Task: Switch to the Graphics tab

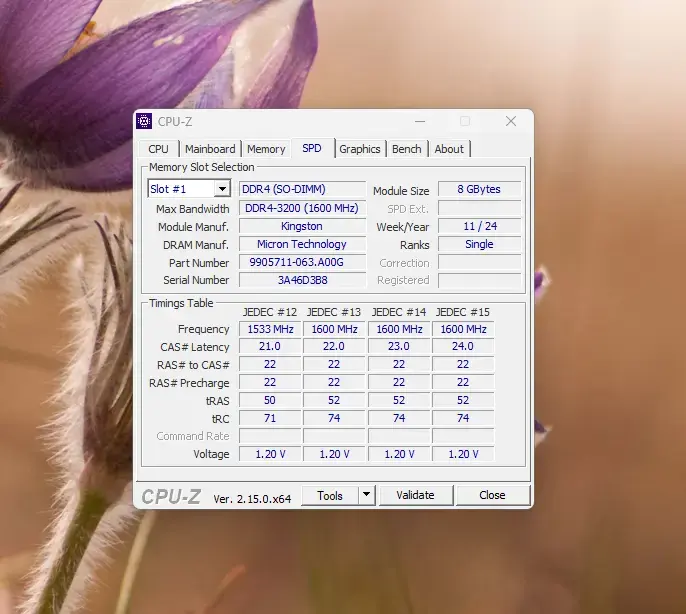Action: coord(360,149)
